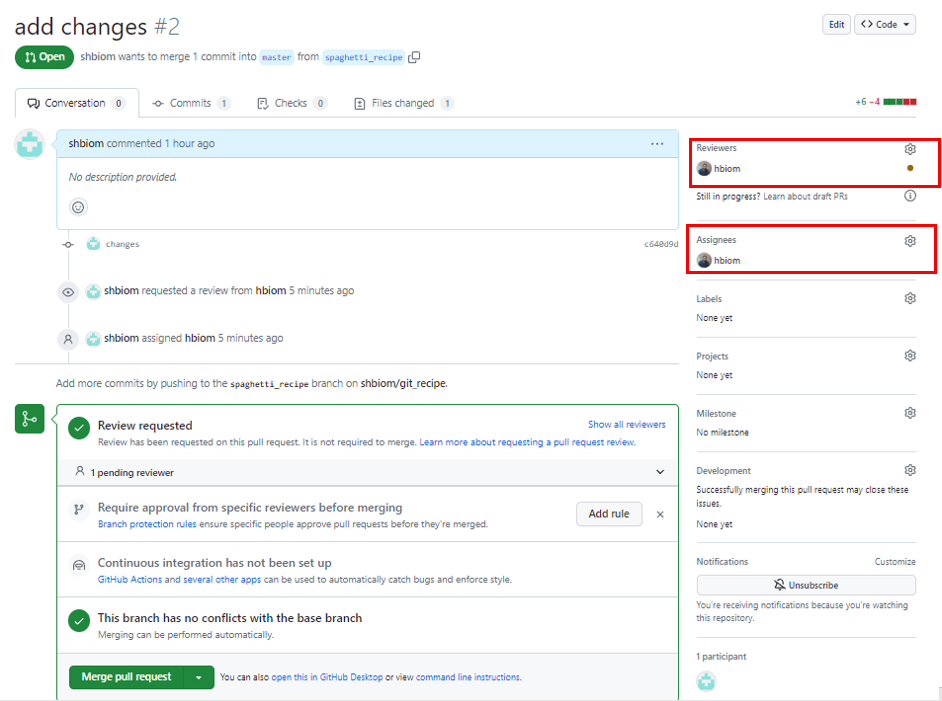Open the Assignees gear settings
The width and height of the screenshot is (942, 701).
tap(910, 241)
